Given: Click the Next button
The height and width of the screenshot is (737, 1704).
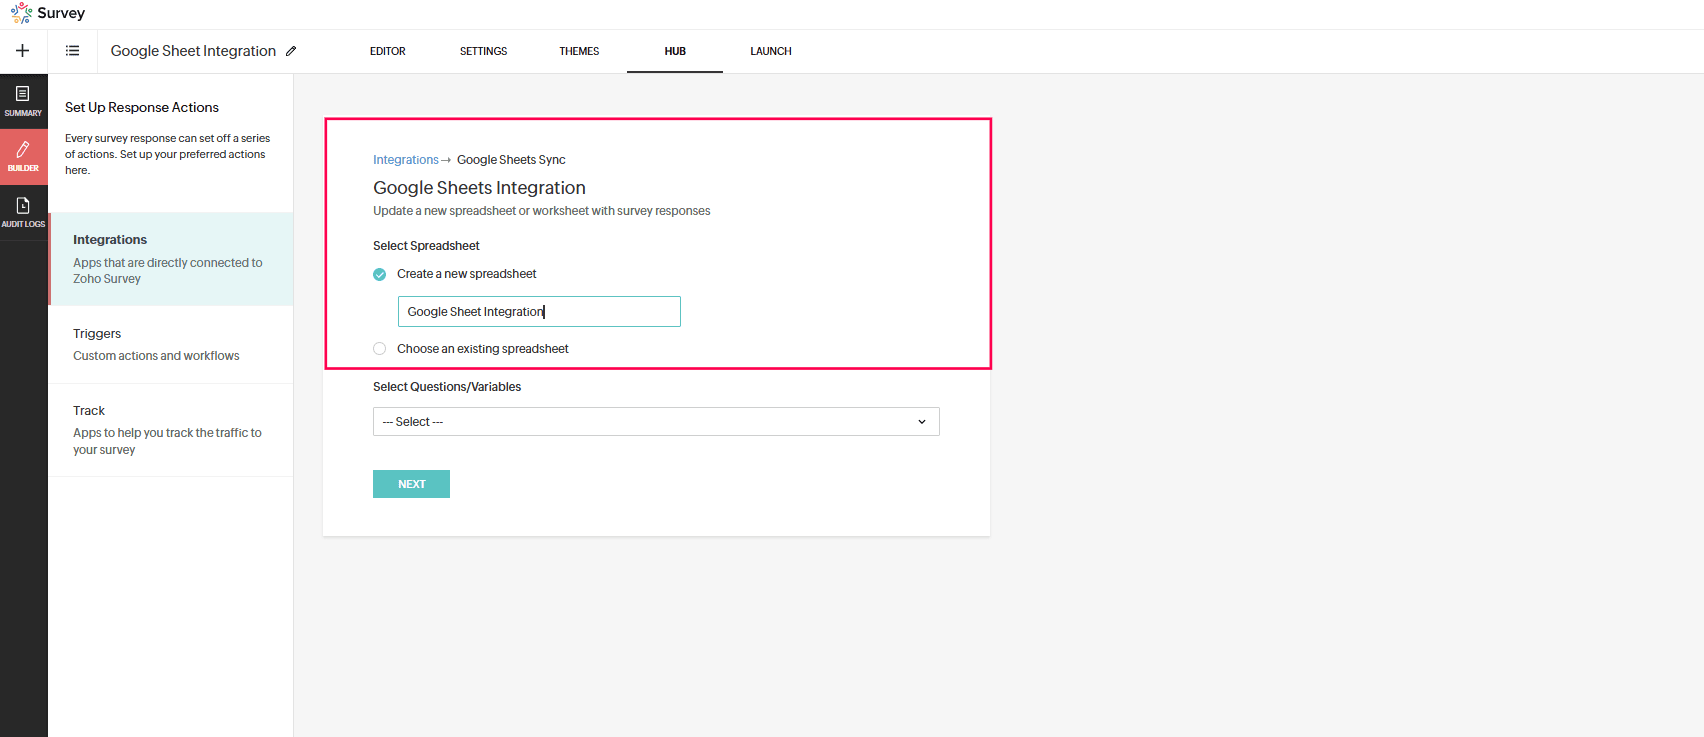Looking at the screenshot, I should point(411,484).
